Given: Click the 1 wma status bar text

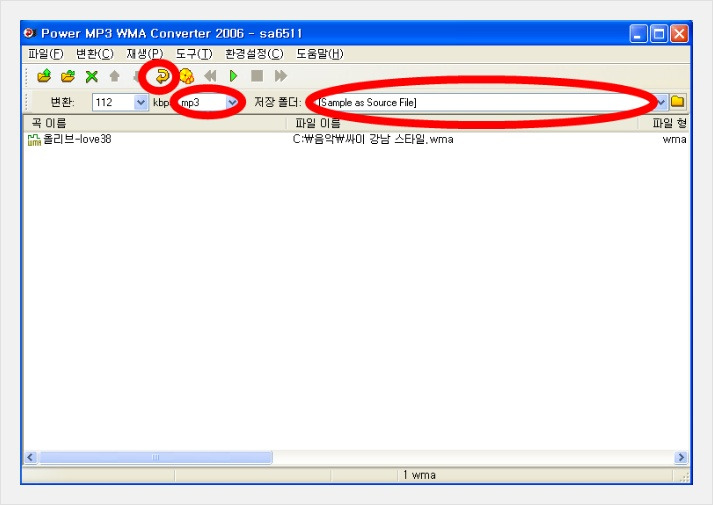Looking at the screenshot, I should (419, 475).
